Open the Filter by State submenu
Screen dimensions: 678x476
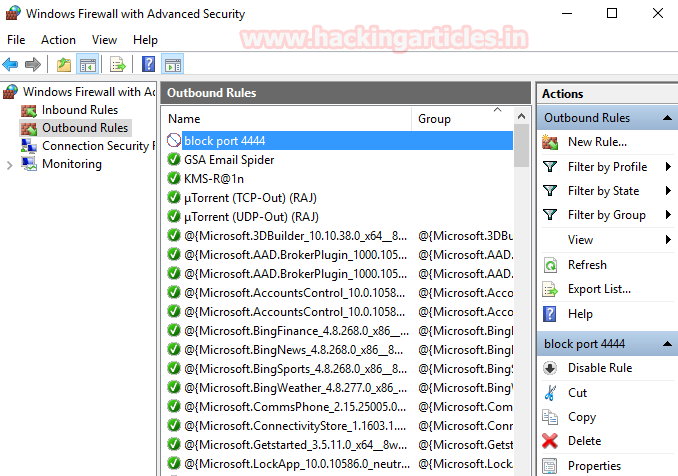667,191
